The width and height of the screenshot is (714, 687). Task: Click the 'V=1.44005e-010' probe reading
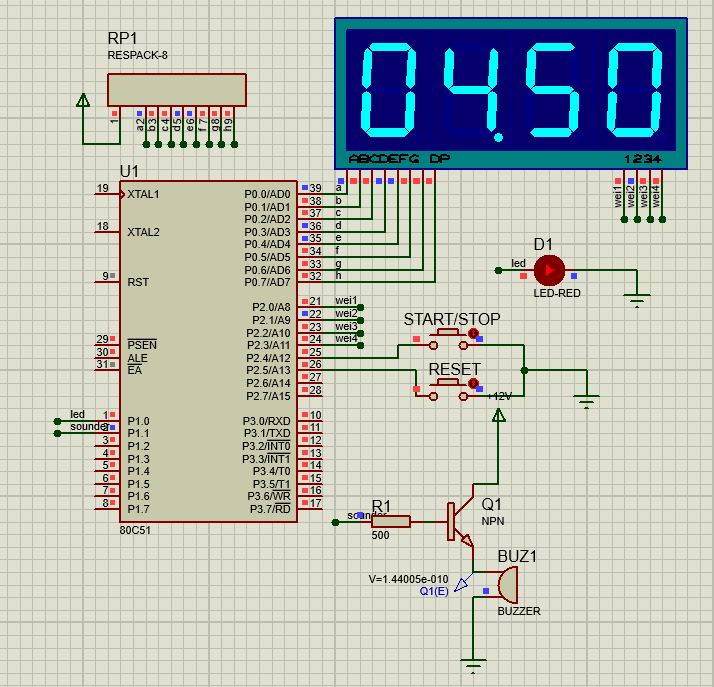click(408, 579)
